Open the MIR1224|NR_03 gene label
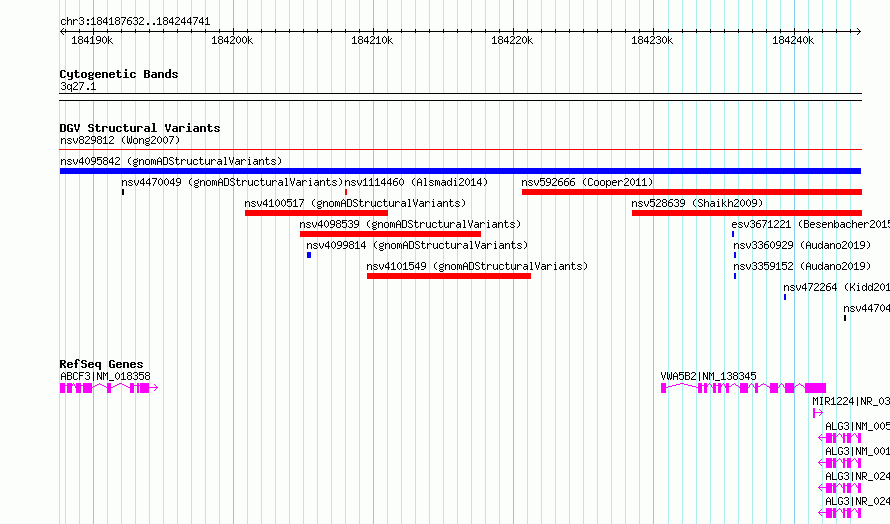 pos(851,401)
